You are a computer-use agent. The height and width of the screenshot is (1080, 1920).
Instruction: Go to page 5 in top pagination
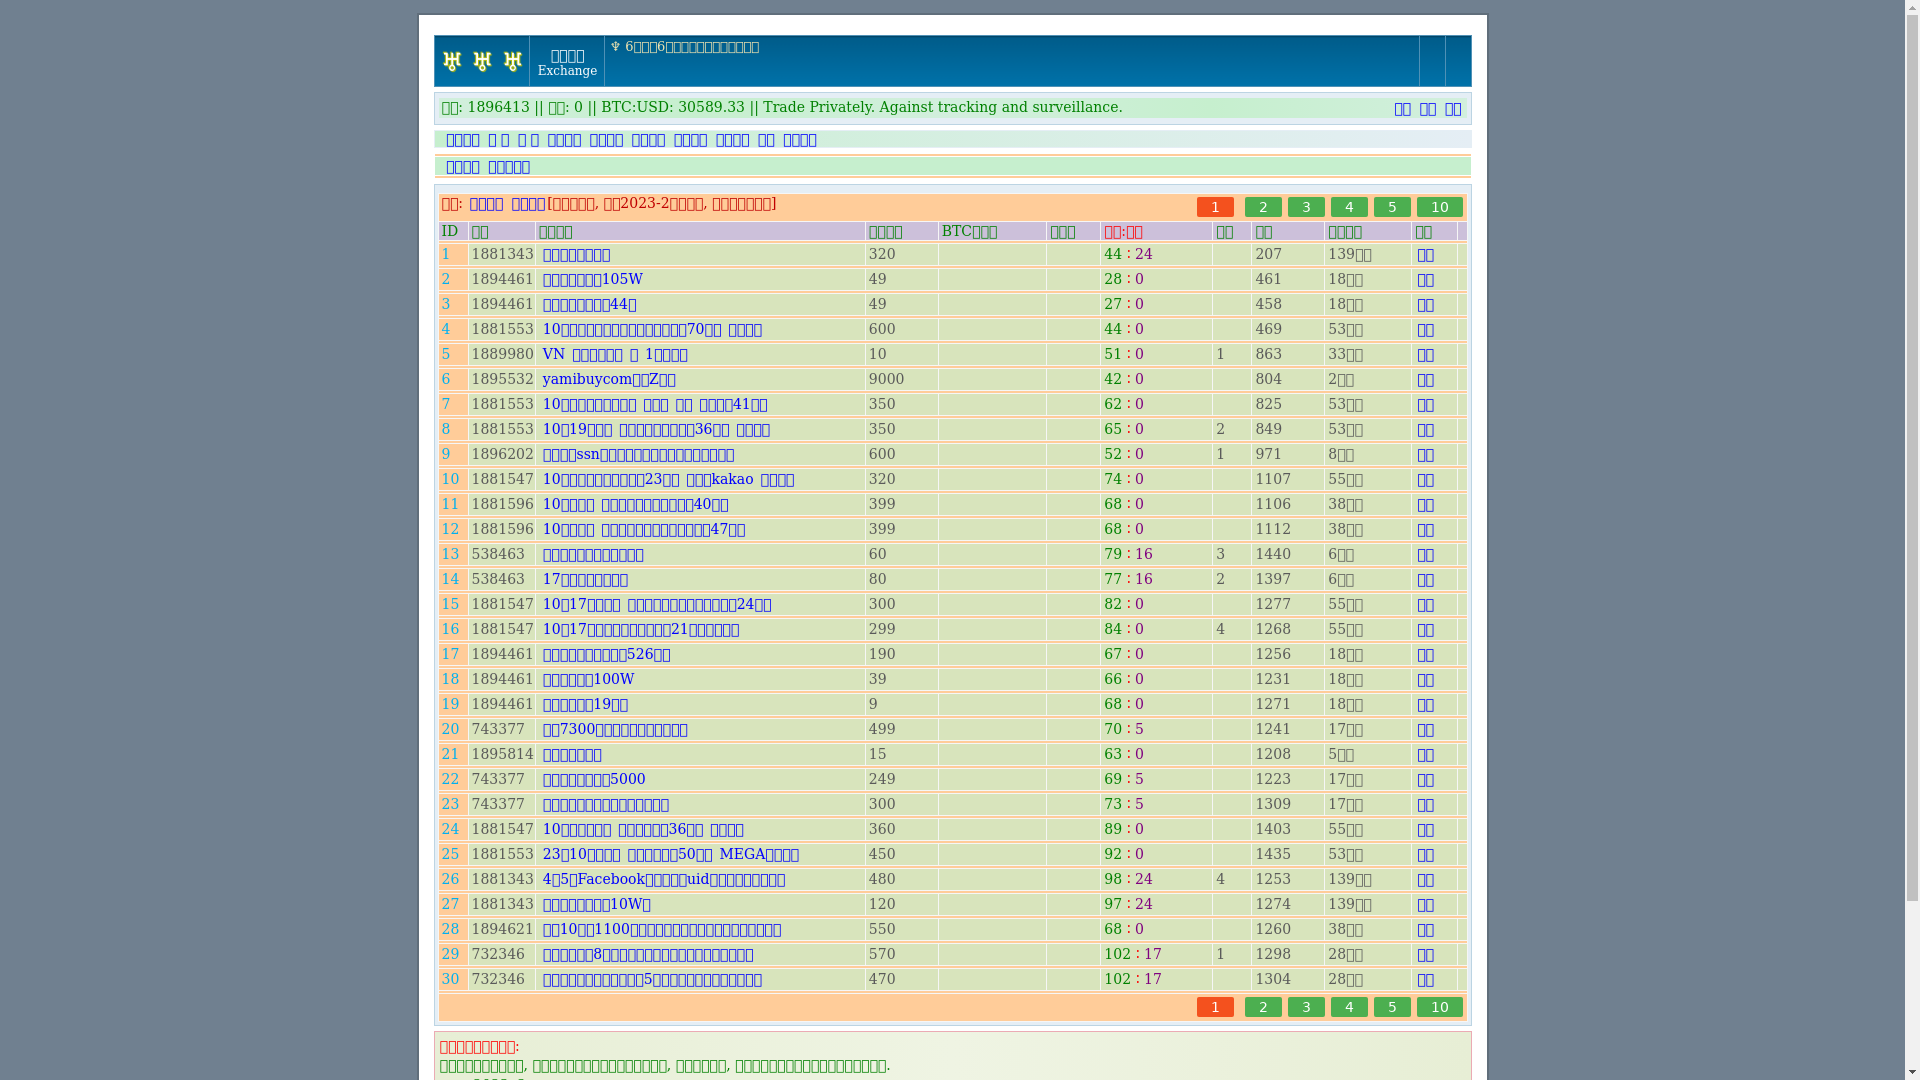pyautogui.click(x=1392, y=207)
